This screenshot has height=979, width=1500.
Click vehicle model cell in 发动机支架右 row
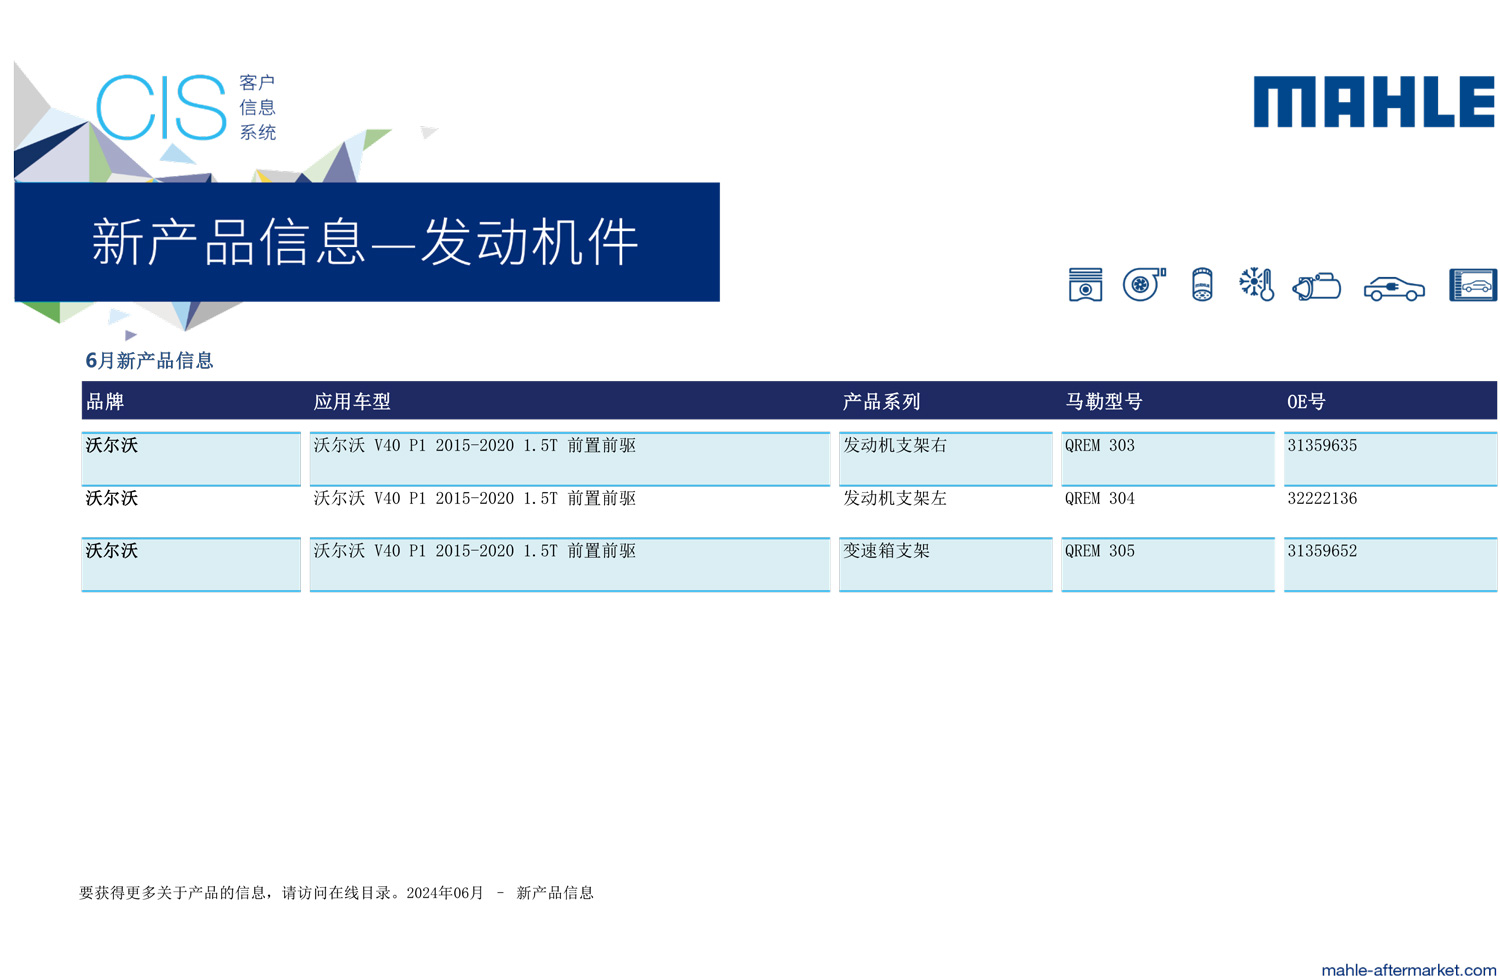[x=570, y=459]
